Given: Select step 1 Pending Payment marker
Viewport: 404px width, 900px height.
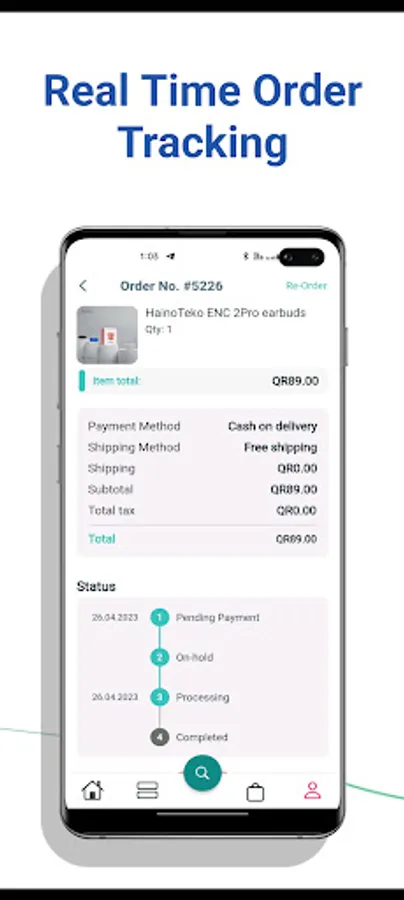Looking at the screenshot, I should pyautogui.click(x=160, y=618).
